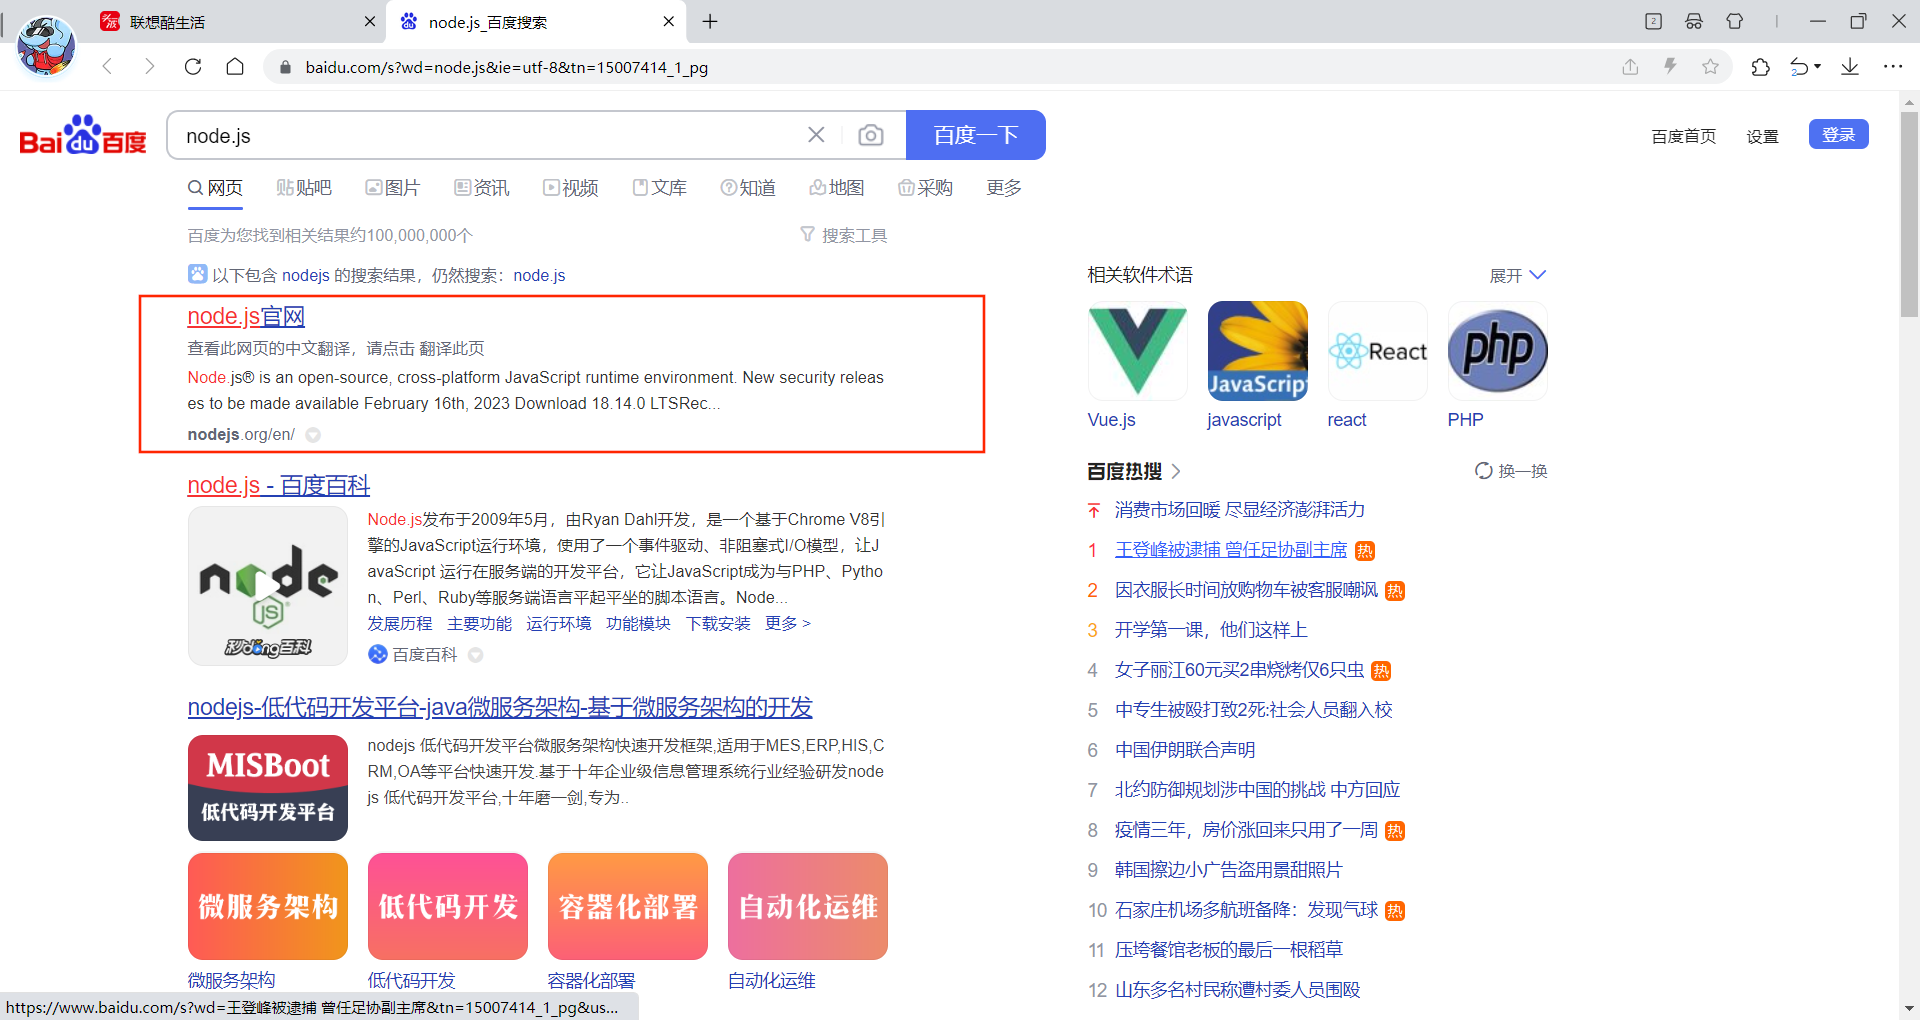Click the browser back arrow
Screen dimensions: 1920x1020
click(x=108, y=67)
